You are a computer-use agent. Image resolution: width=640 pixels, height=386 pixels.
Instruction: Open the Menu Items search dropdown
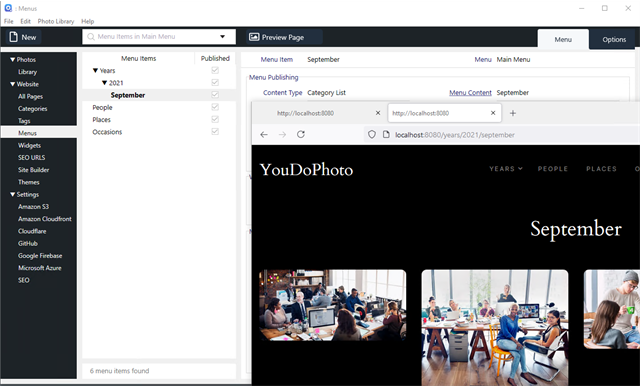tap(222, 37)
